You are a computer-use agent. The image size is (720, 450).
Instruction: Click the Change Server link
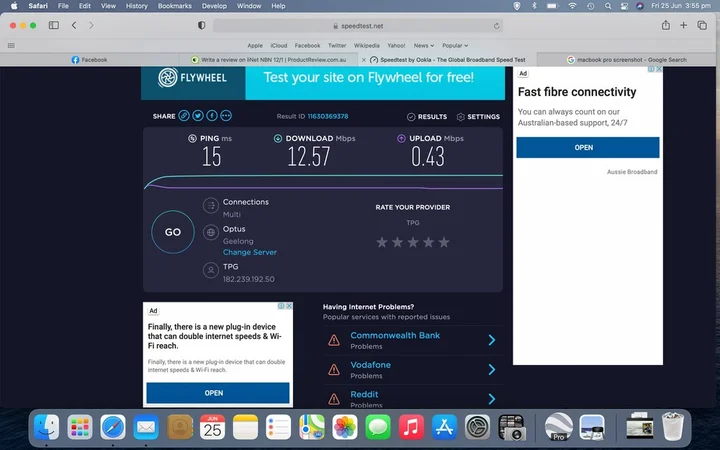250,252
